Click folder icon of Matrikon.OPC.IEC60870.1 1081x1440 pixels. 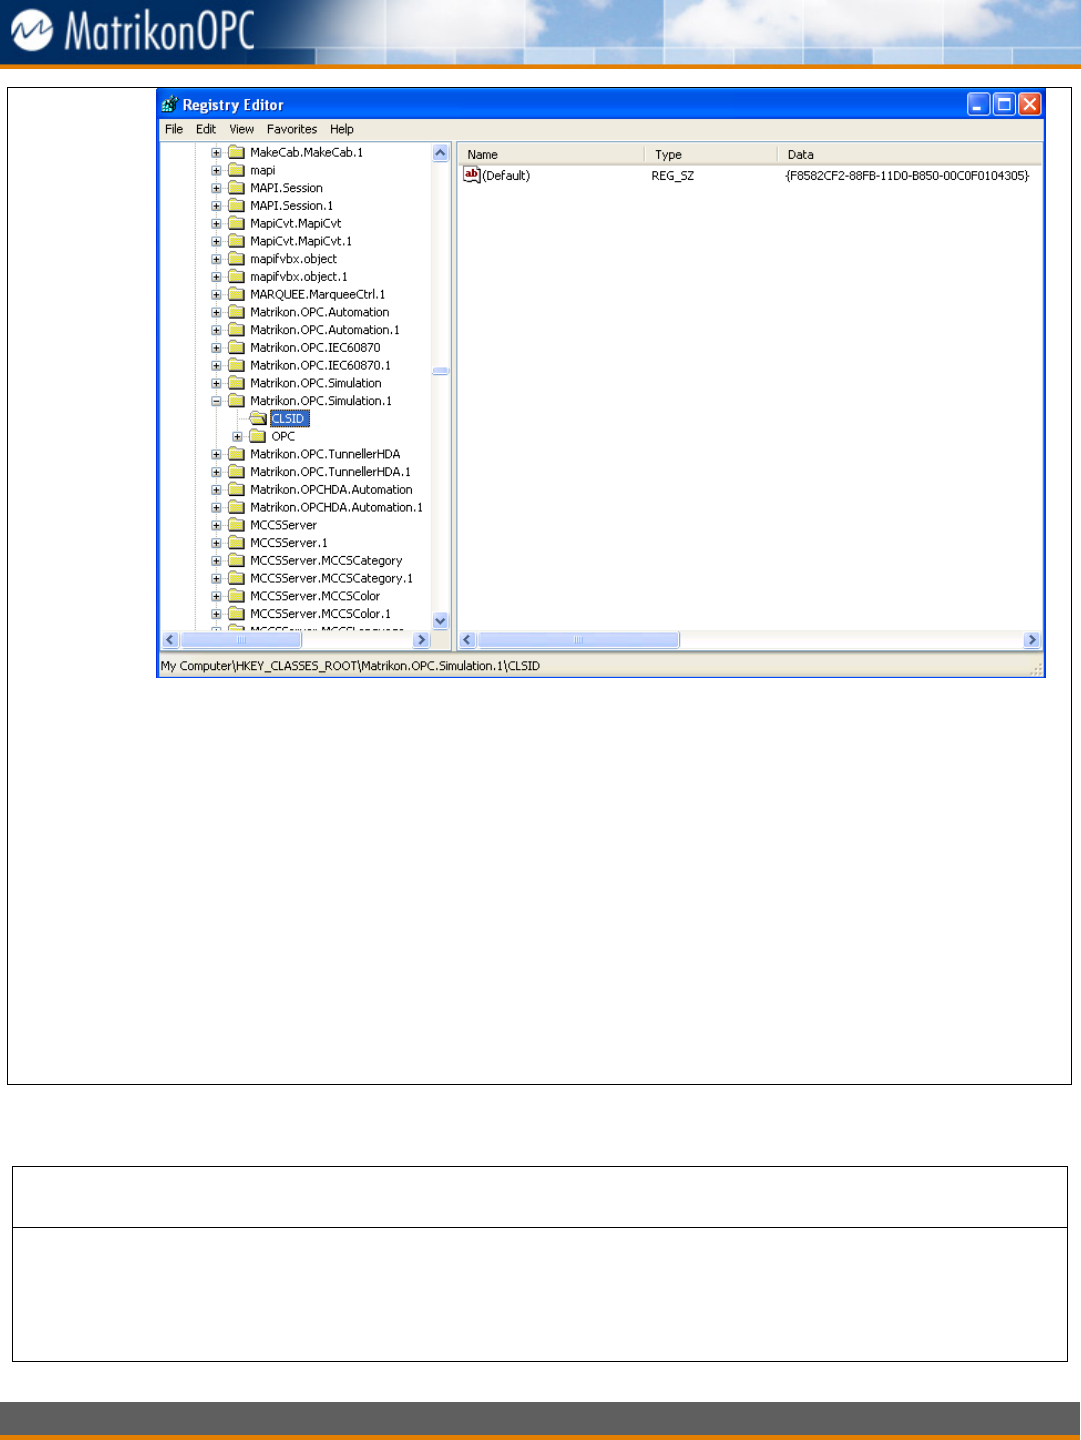click(236, 365)
